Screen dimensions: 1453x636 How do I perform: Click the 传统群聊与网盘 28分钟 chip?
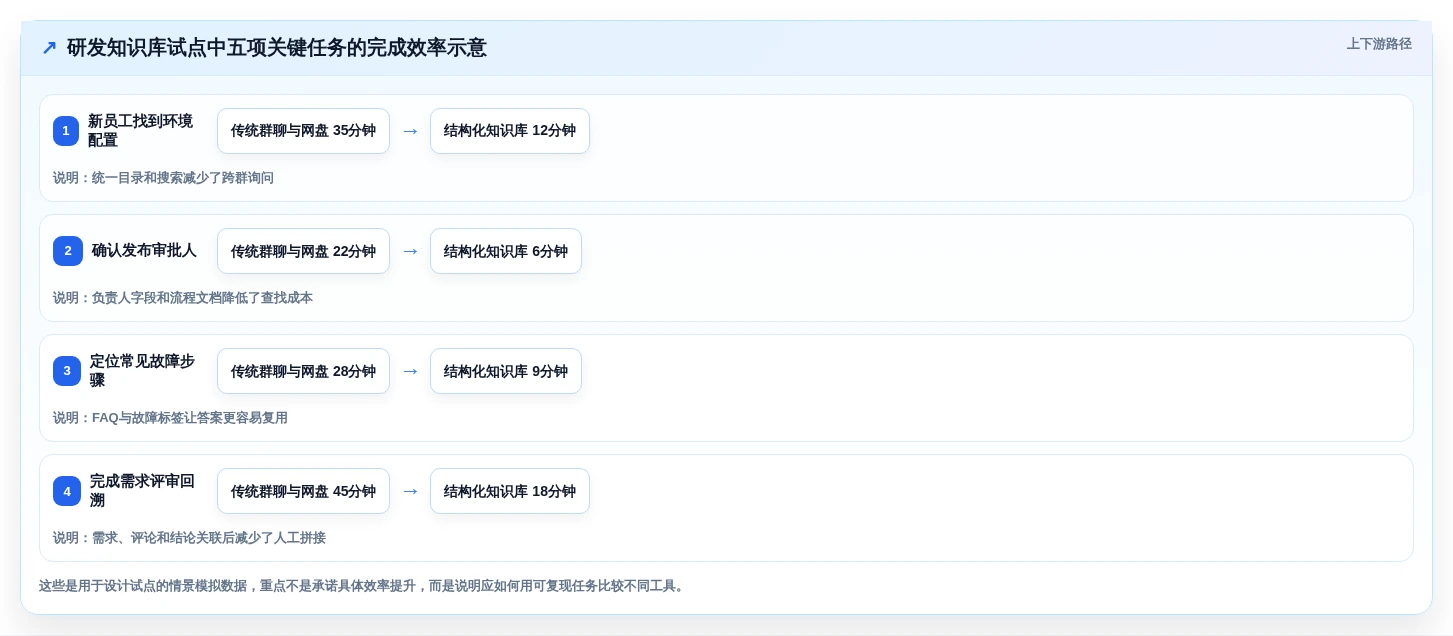coord(303,371)
